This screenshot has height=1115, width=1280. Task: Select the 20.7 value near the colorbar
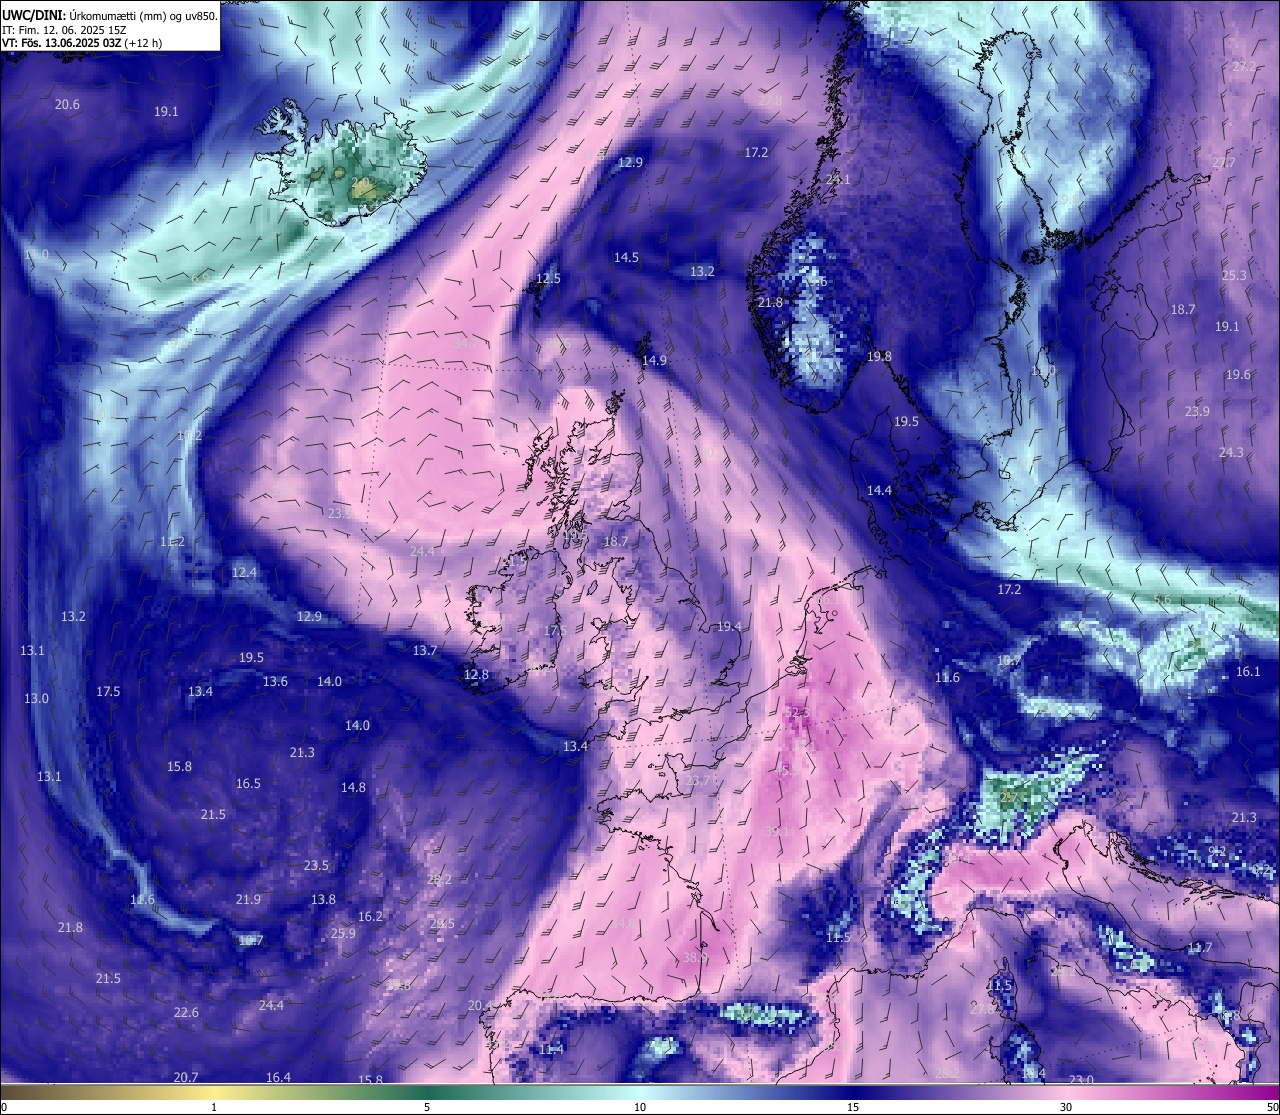click(186, 1077)
